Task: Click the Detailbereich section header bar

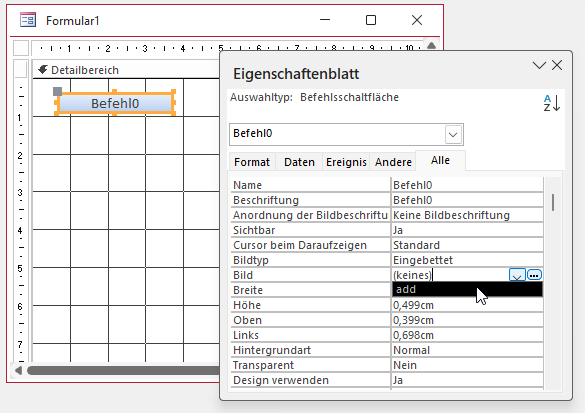Action: pyautogui.click(x=126, y=70)
